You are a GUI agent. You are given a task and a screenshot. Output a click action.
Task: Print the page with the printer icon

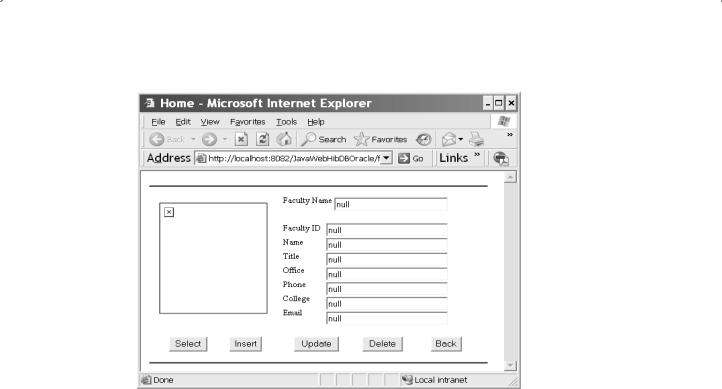point(477,139)
